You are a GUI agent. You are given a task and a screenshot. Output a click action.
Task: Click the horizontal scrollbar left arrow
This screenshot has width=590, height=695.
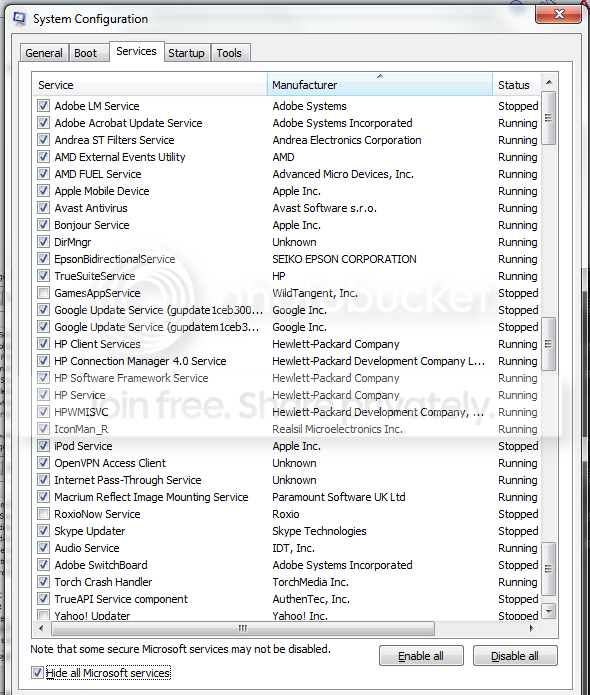coord(42,628)
